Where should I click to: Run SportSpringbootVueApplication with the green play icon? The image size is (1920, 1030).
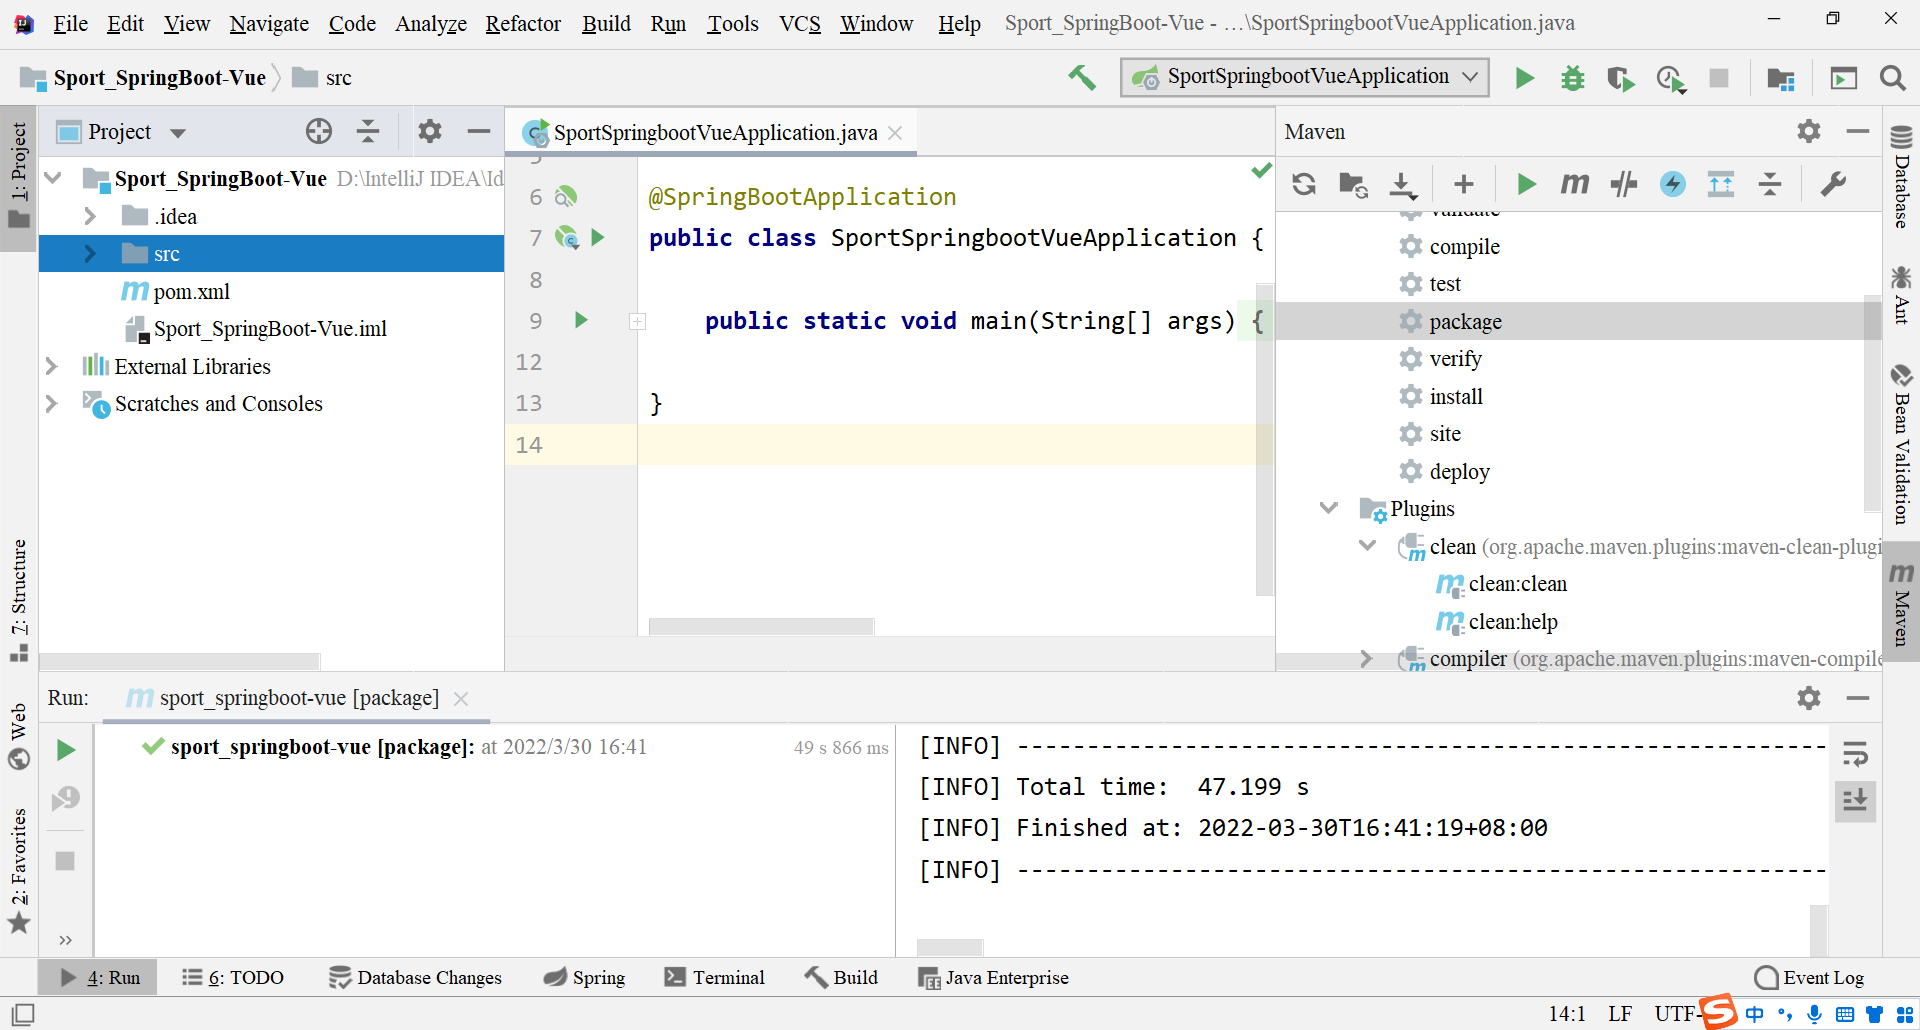pyautogui.click(x=1524, y=78)
